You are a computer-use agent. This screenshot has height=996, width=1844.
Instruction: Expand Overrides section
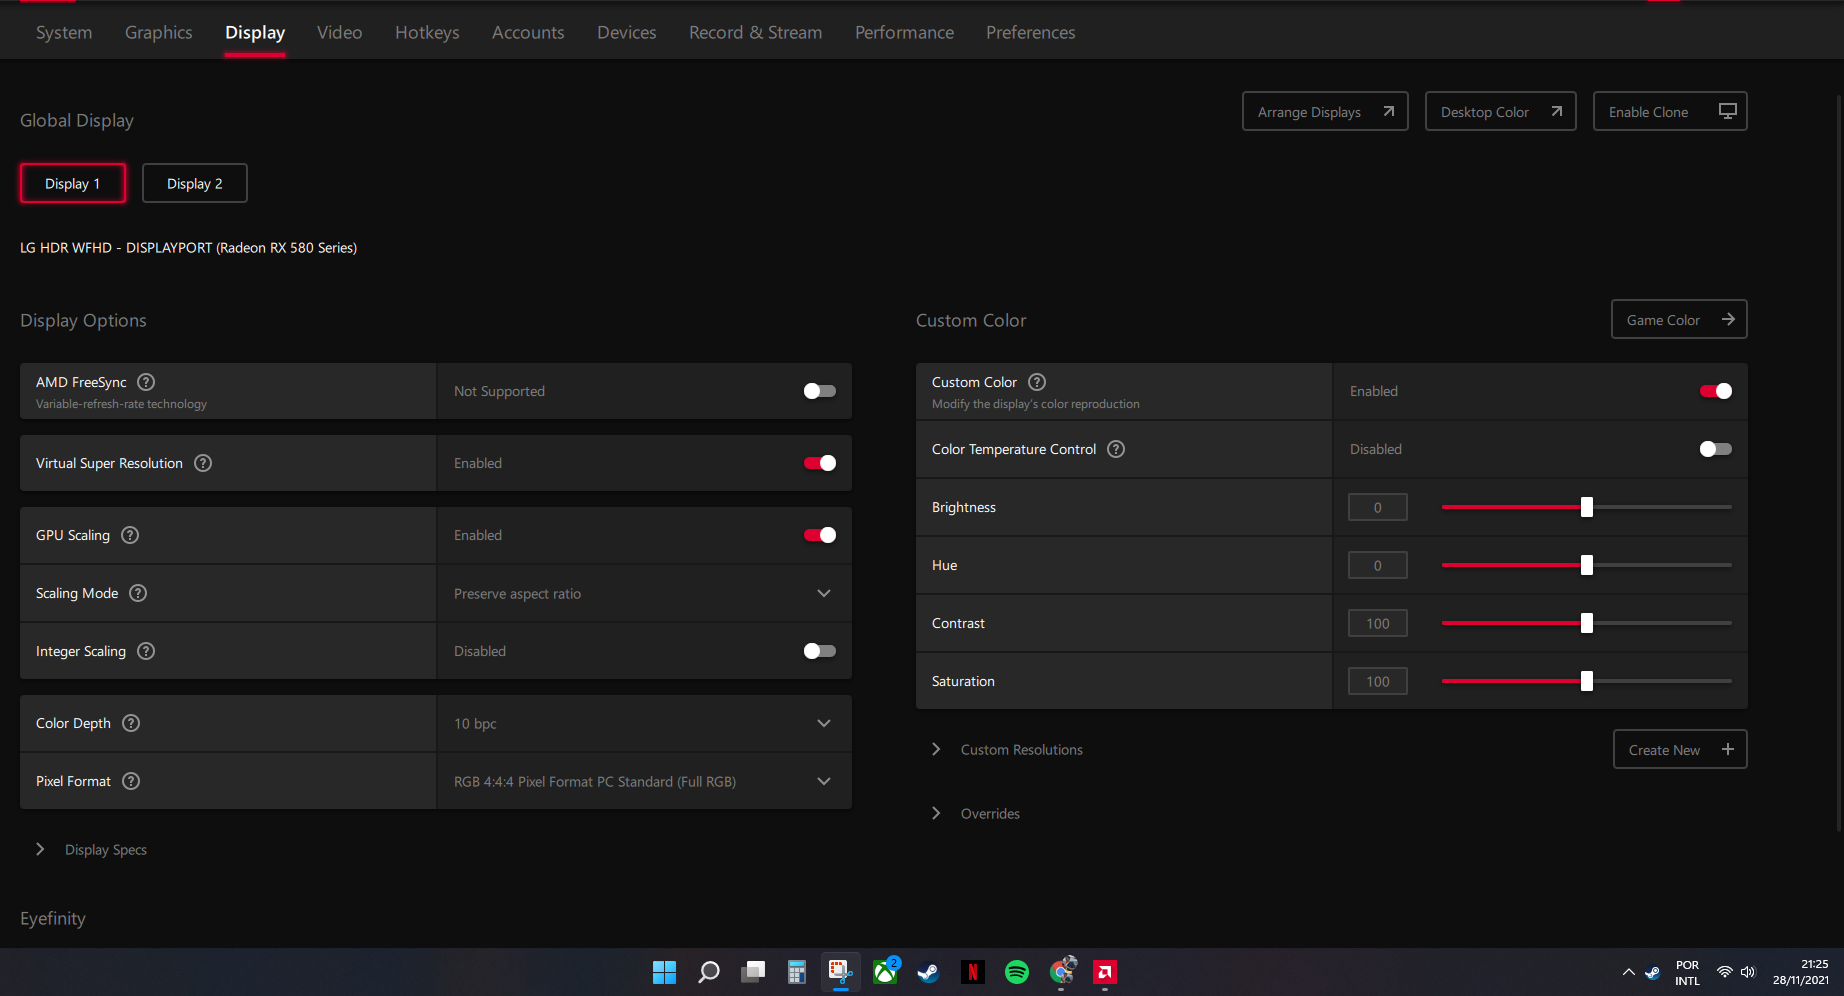[x=976, y=813]
